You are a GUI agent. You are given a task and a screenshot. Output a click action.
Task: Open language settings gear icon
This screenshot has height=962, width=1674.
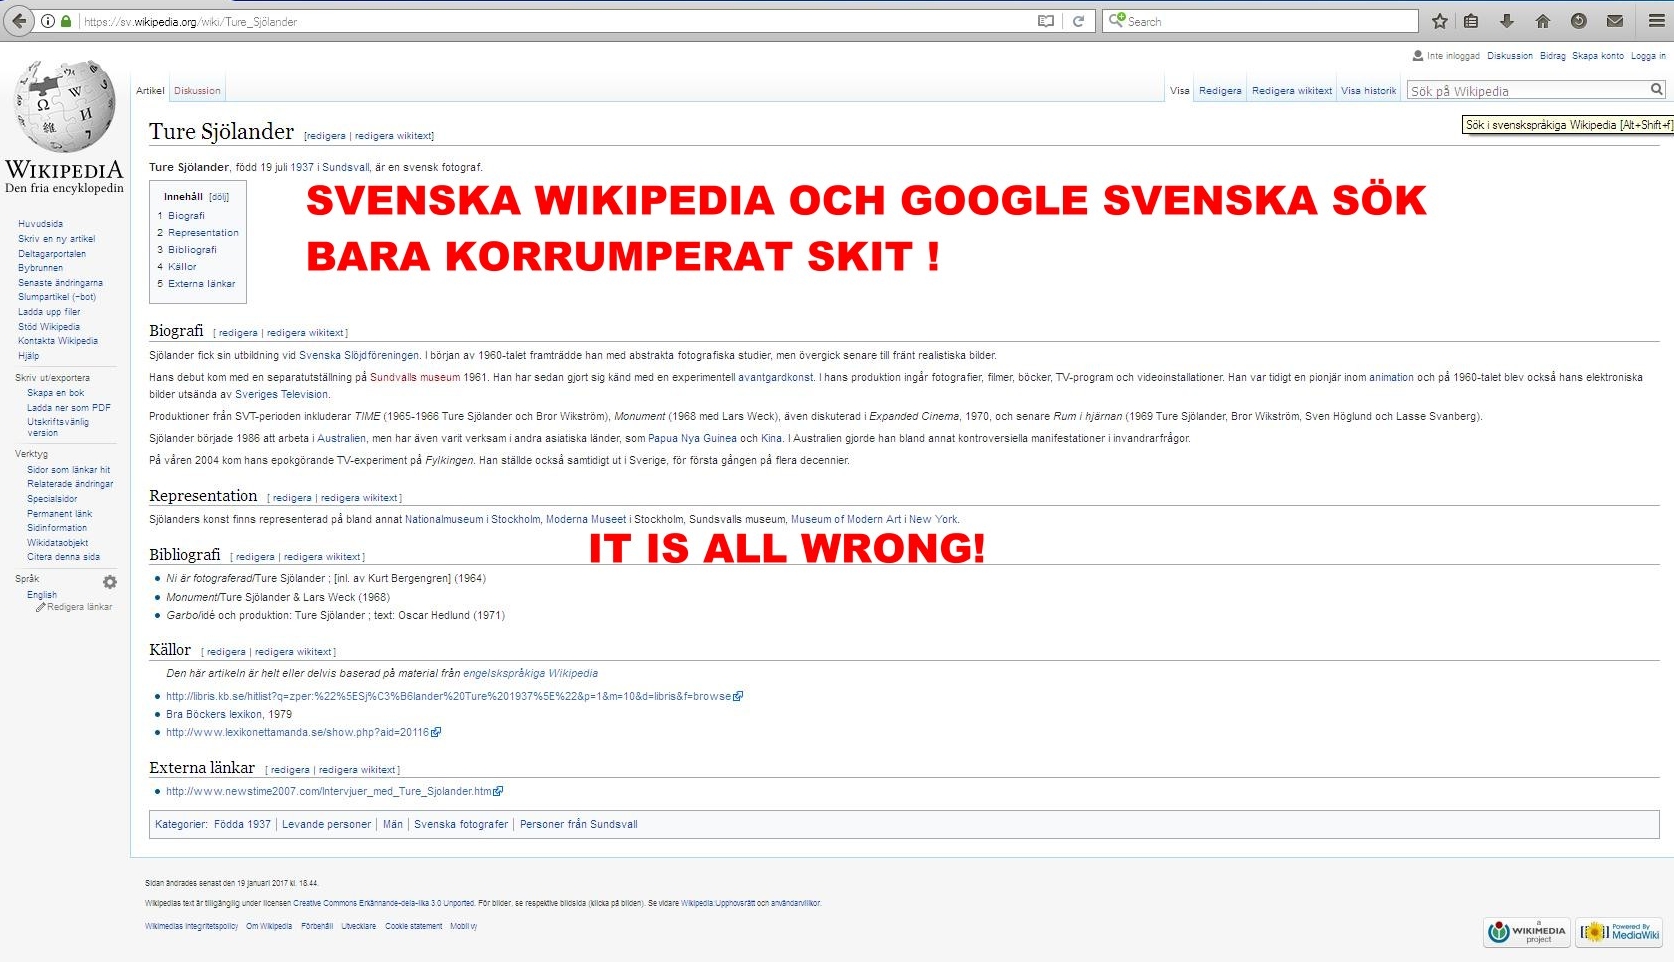[x=110, y=582]
